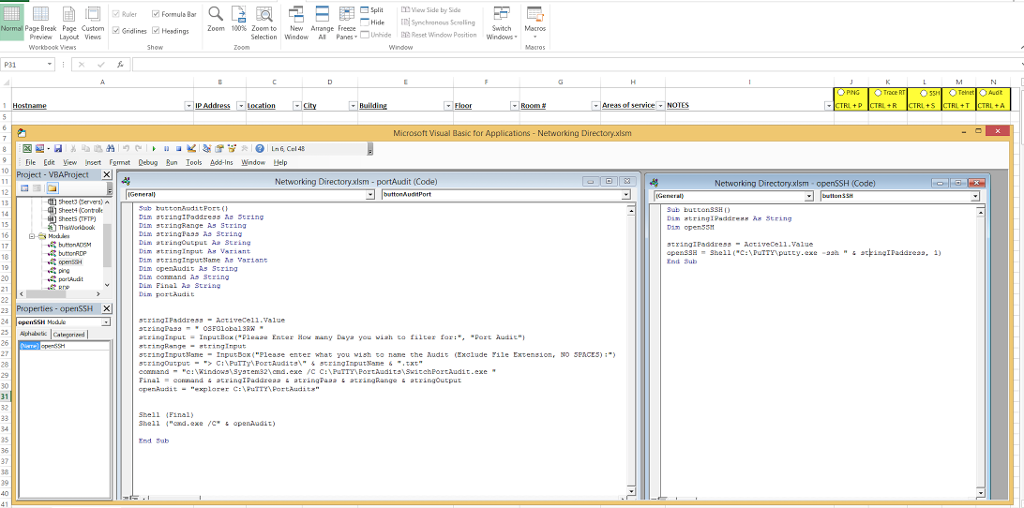Open the Building column filter dropdown
Viewport: 1024px width, 508px height.
(448, 105)
